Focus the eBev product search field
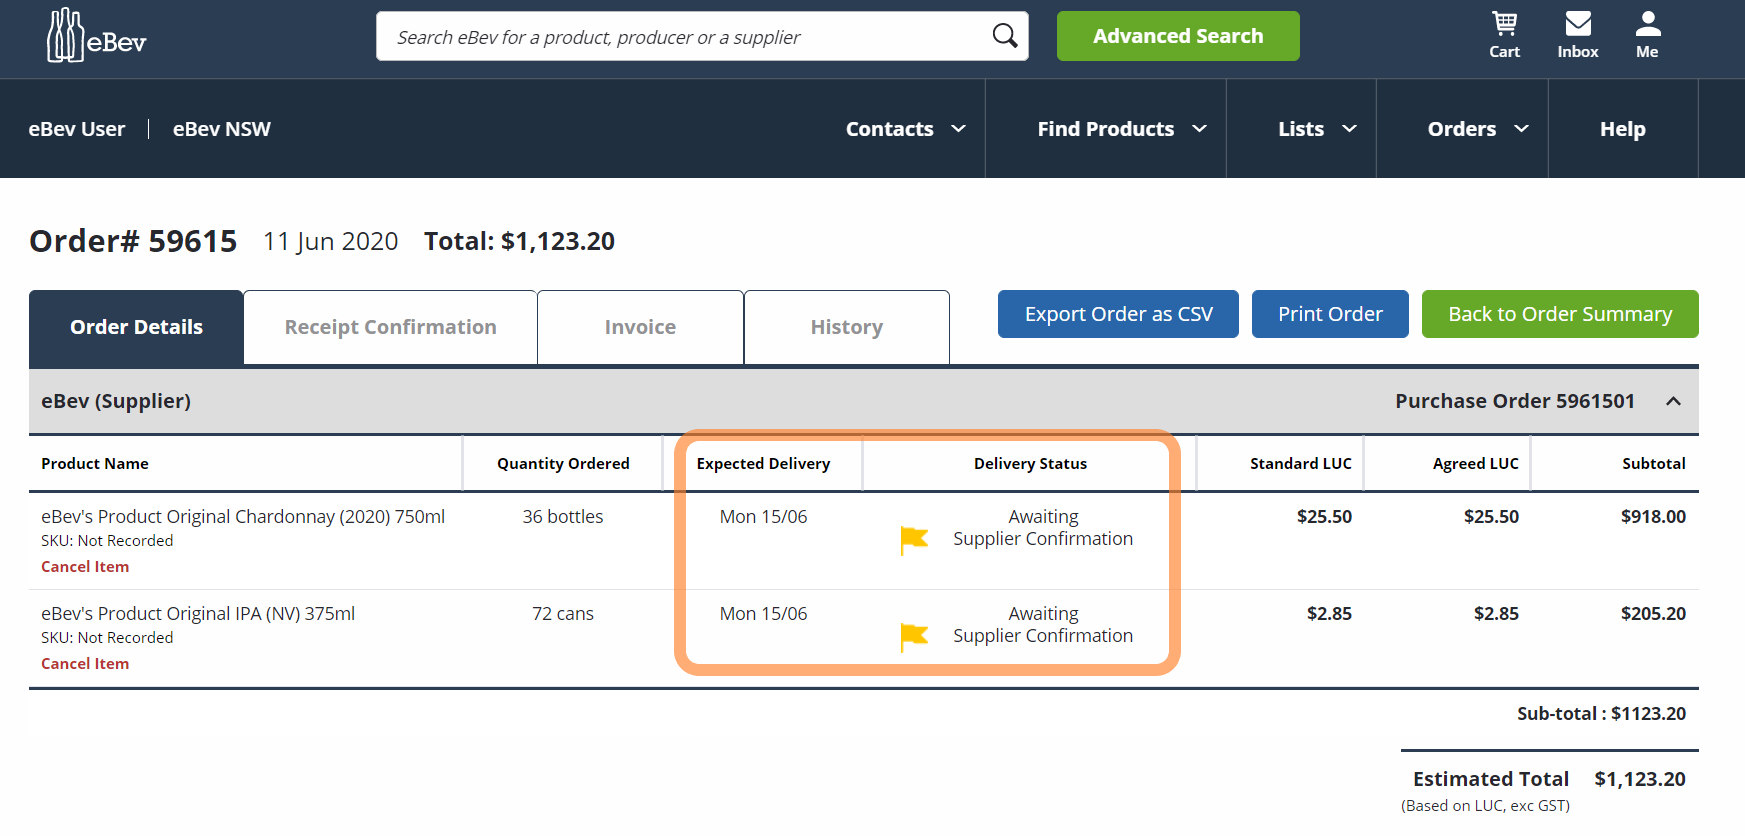The image size is (1745, 836). point(680,37)
